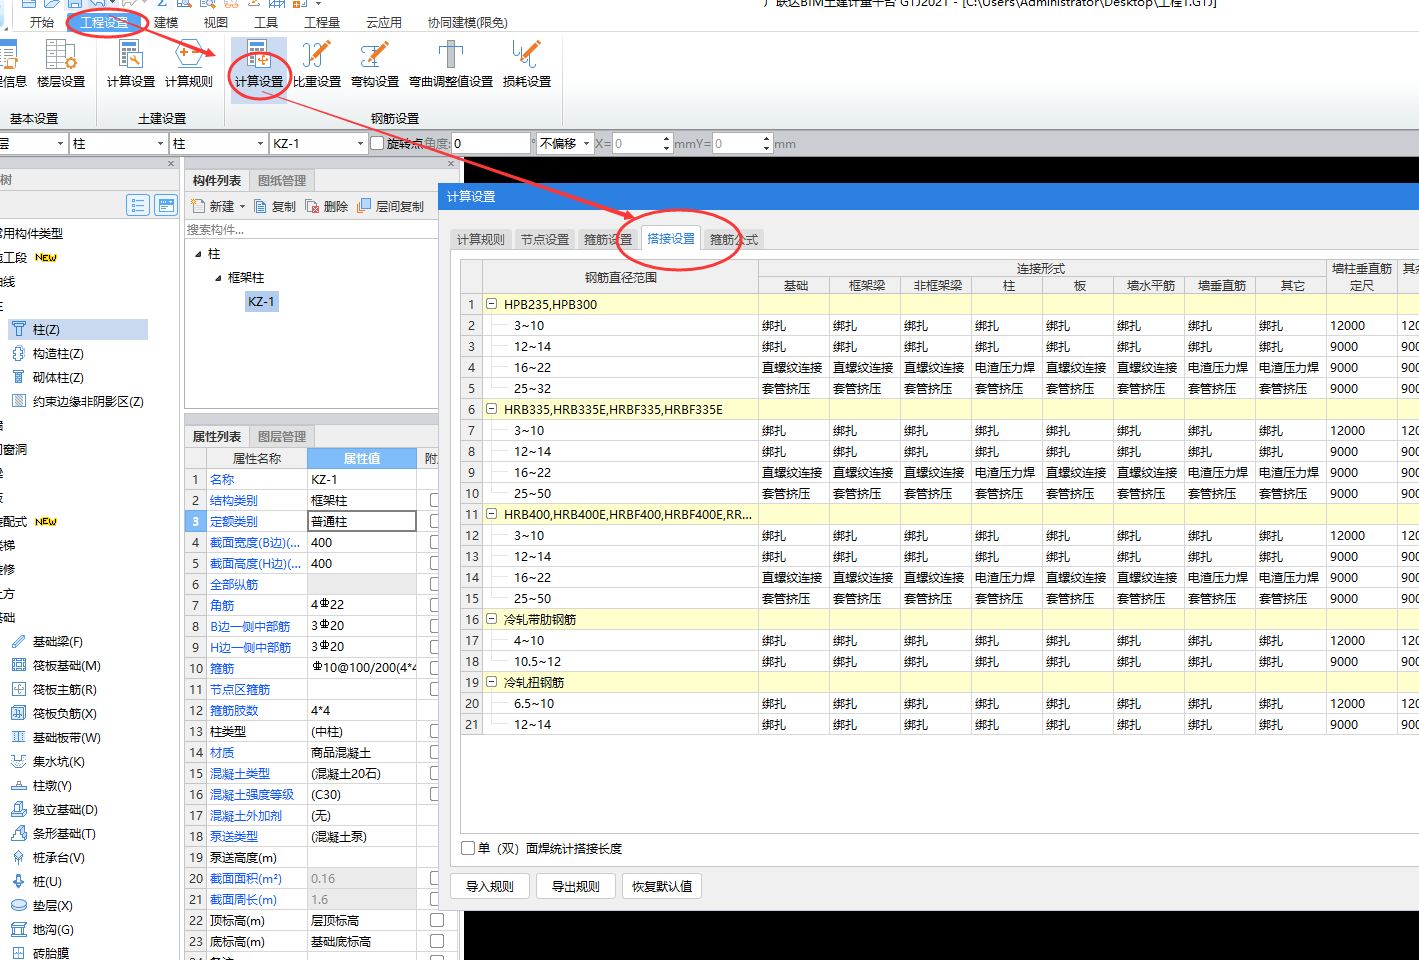Open 弯钩设置 icon

point(375,64)
